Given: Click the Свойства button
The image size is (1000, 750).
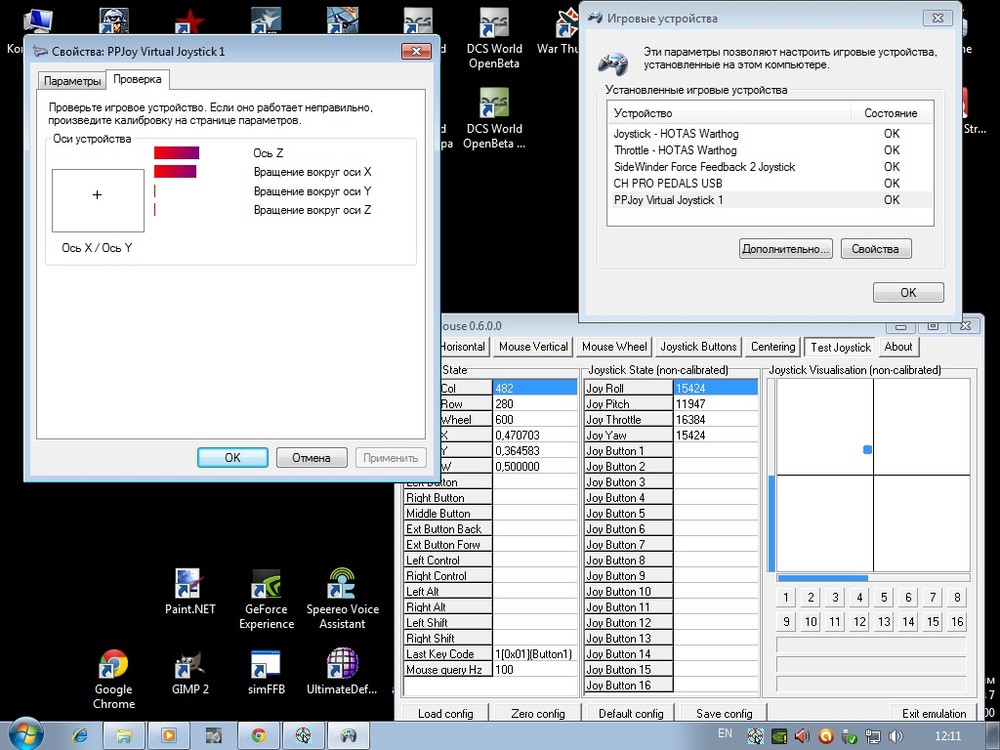Looking at the screenshot, I should point(876,249).
